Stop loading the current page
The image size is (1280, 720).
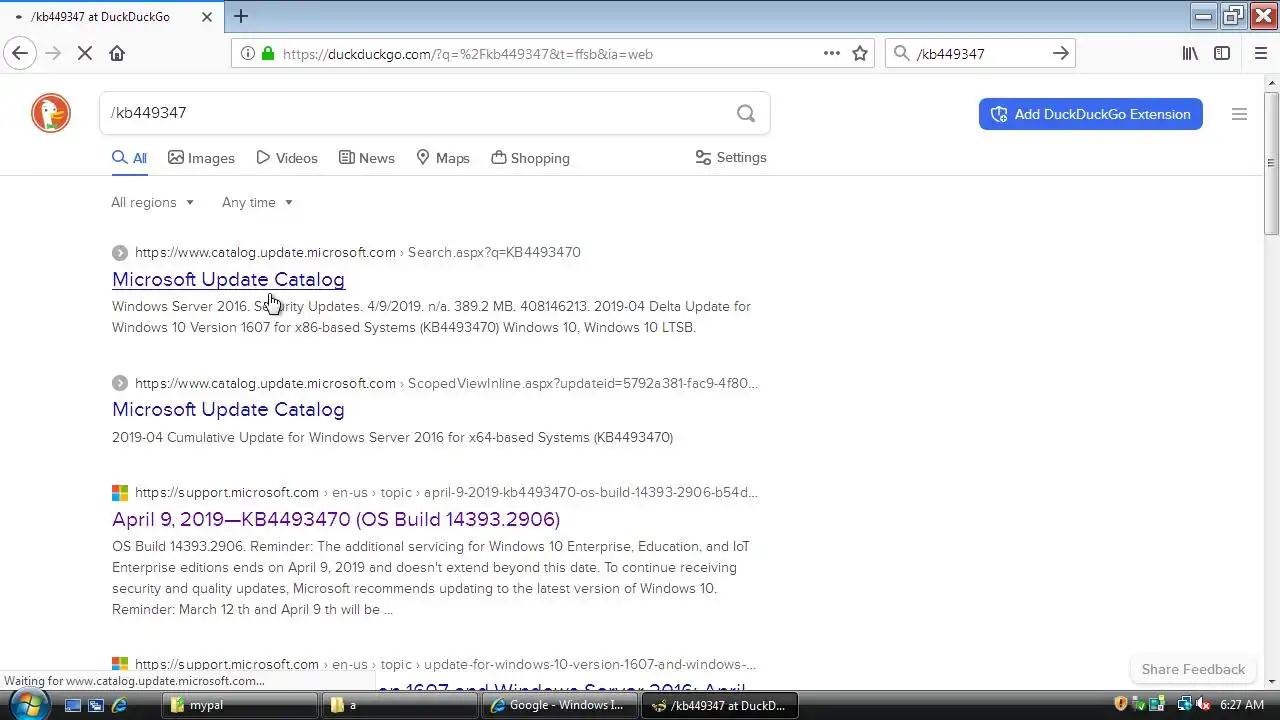coord(85,53)
